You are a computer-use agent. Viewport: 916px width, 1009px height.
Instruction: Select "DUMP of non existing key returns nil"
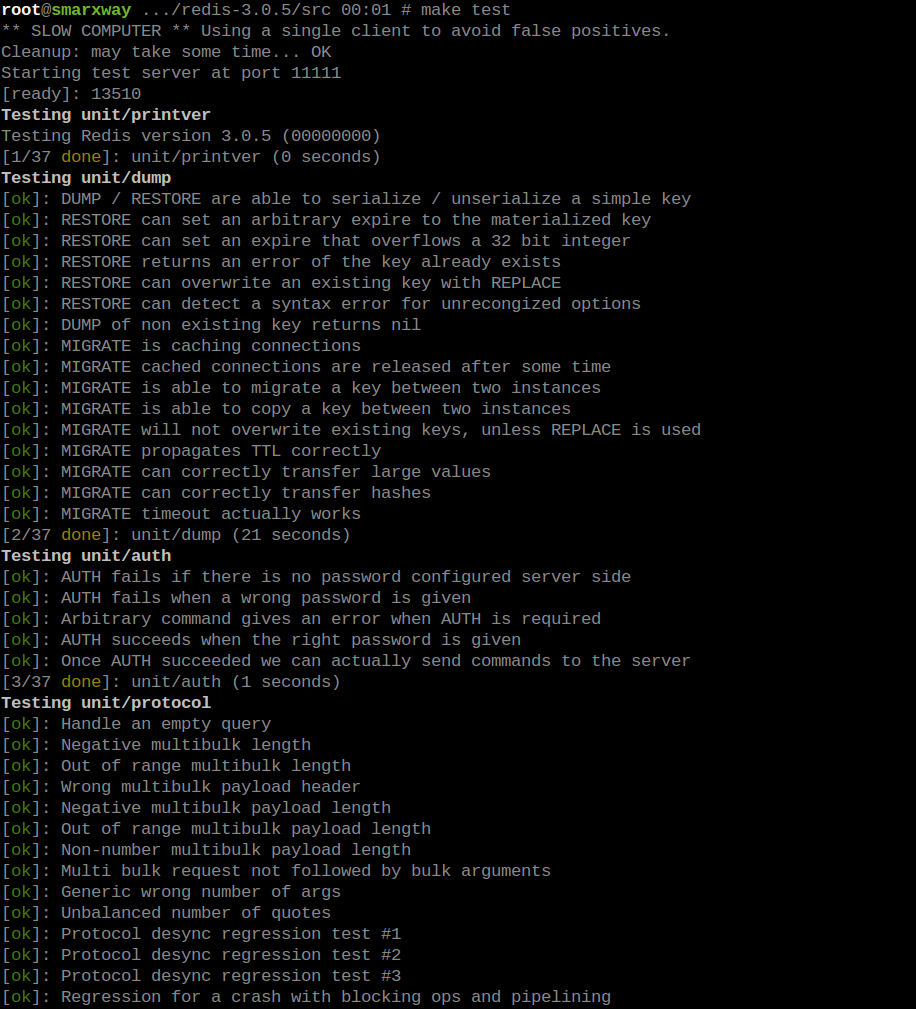pyautogui.click(x=211, y=325)
